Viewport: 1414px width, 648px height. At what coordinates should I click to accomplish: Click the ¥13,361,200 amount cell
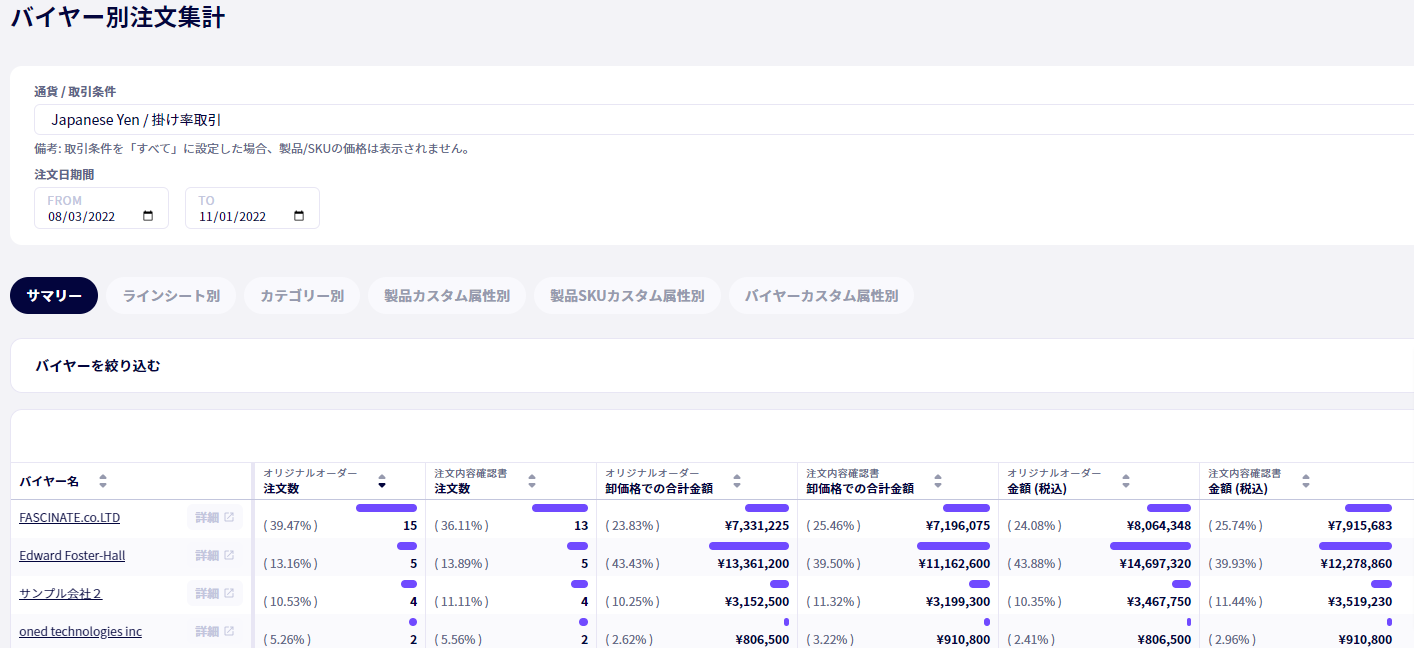point(753,563)
